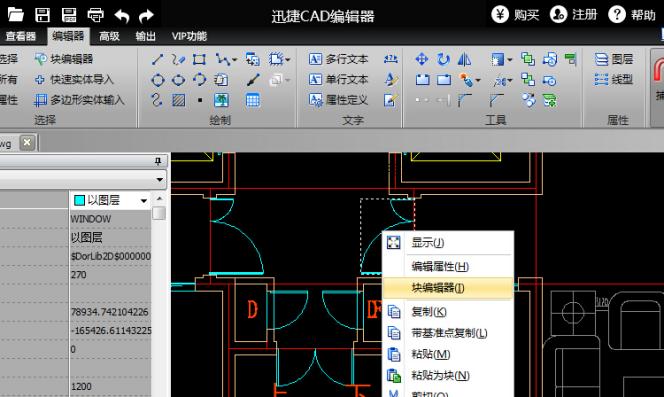Viewport: 664px width, 397px height.
Task: Click the dimension text tool icon
Action: coord(390,59)
